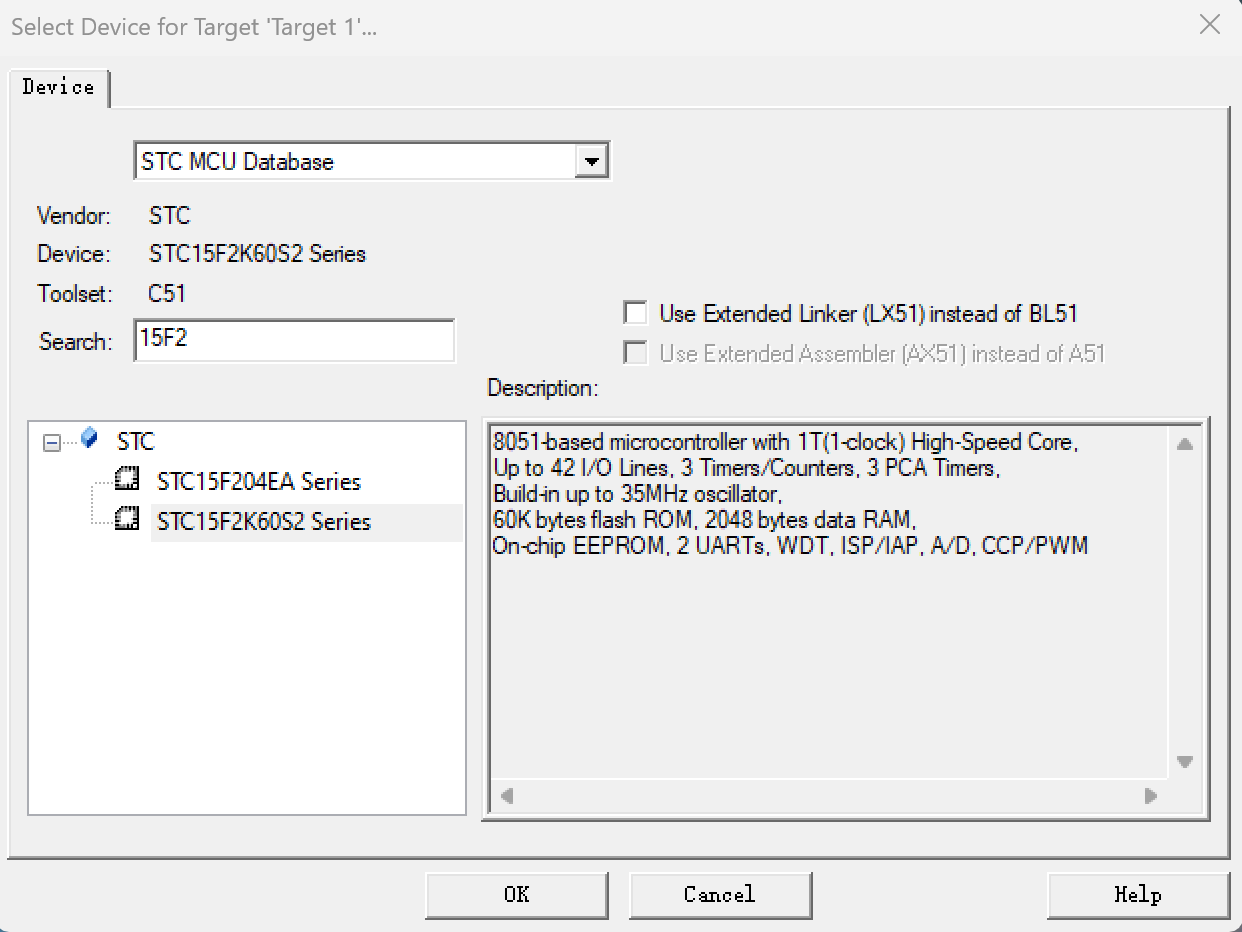
Task: Click the description scroll left arrow
Action: [507, 797]
